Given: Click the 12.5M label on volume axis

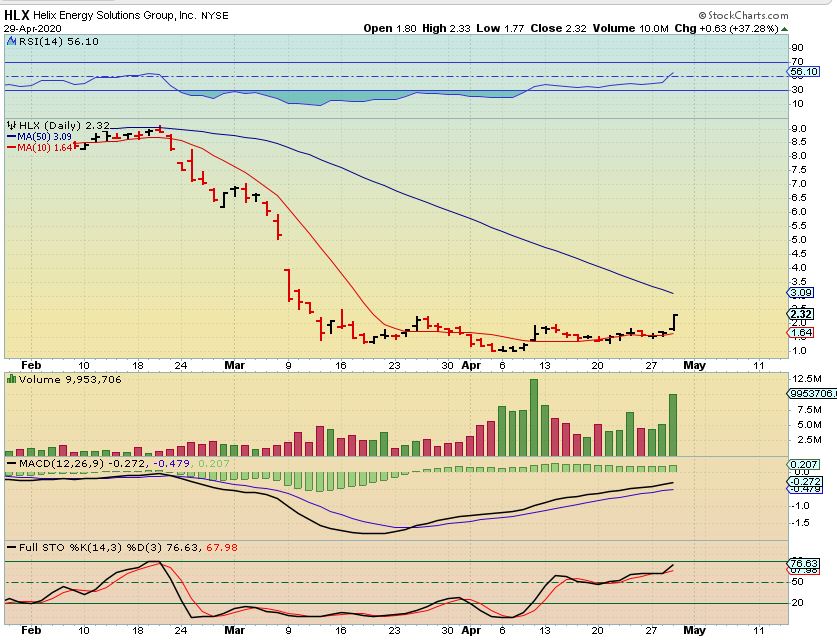Looking at the screenshot, I should (x=807, y=379).
